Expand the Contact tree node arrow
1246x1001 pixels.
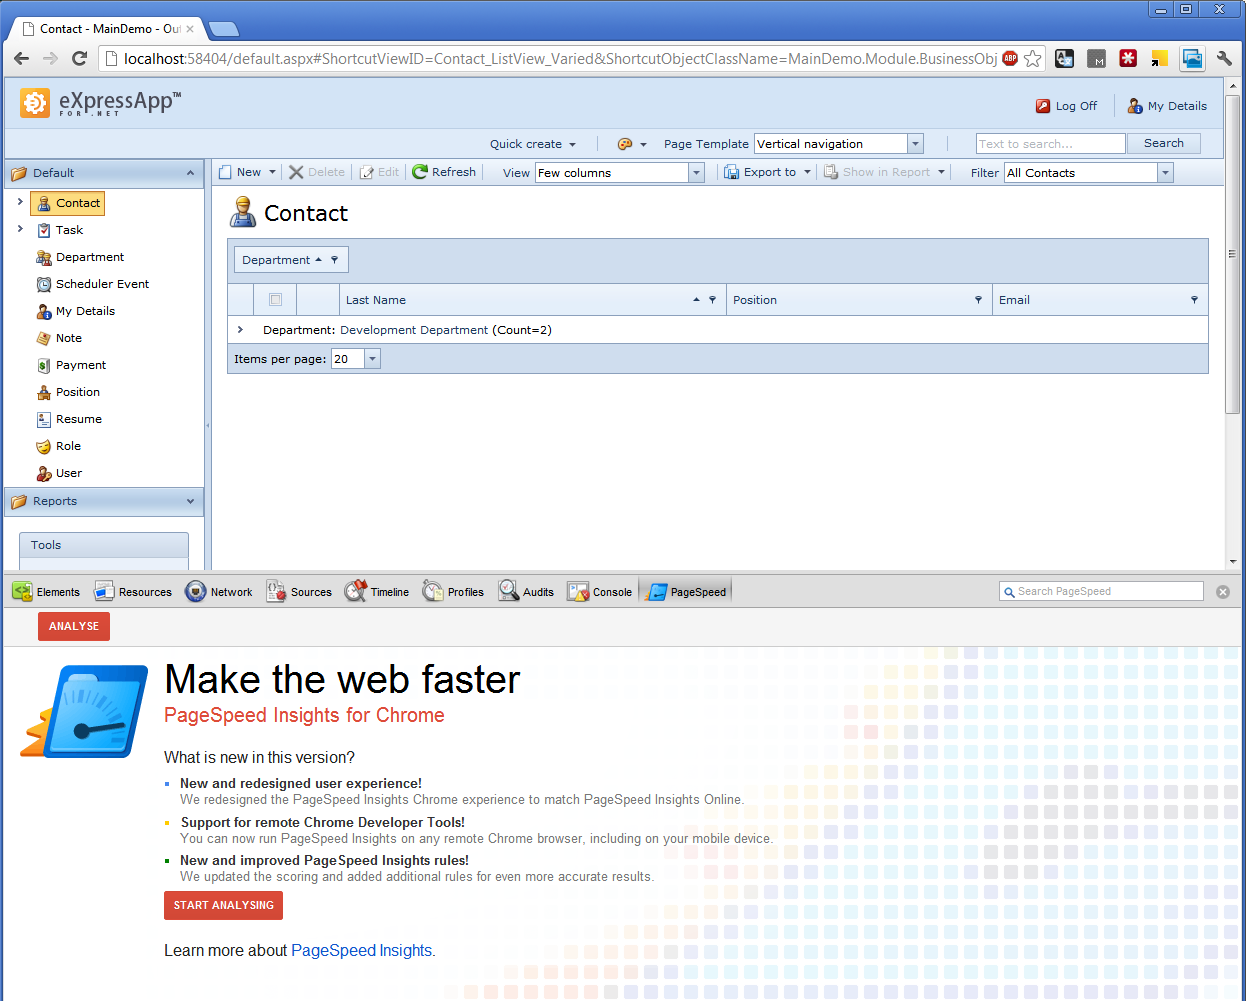[20, 202]
